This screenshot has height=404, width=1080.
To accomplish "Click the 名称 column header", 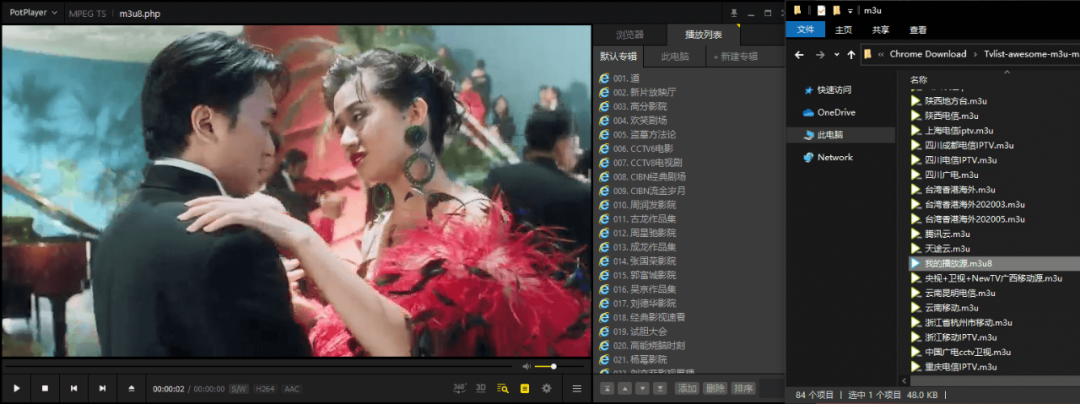I will (x=918, y=79).
